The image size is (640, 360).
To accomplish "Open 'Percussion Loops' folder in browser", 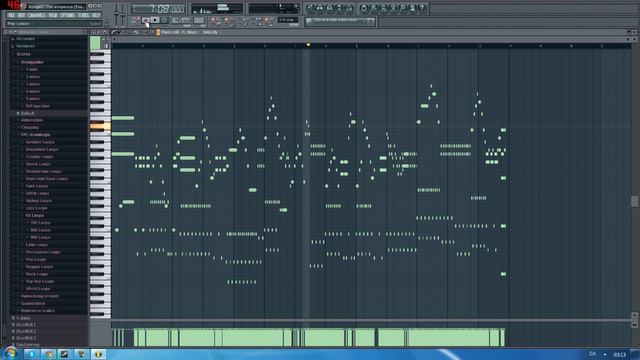I will click(42, 252).
